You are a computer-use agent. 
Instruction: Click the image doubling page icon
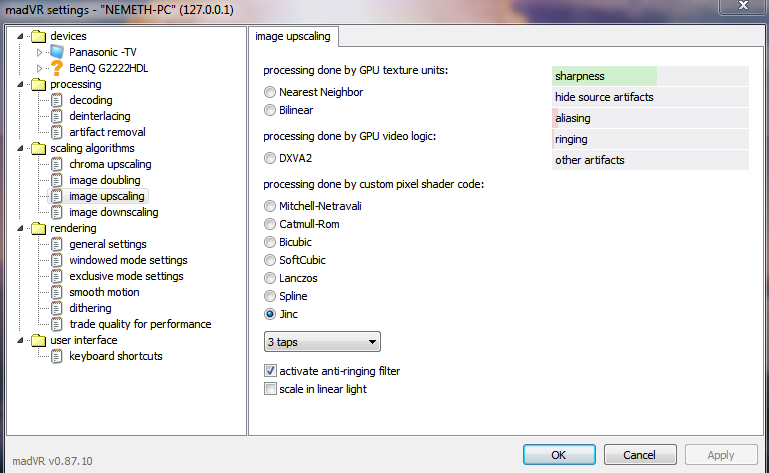pos(57,180)
